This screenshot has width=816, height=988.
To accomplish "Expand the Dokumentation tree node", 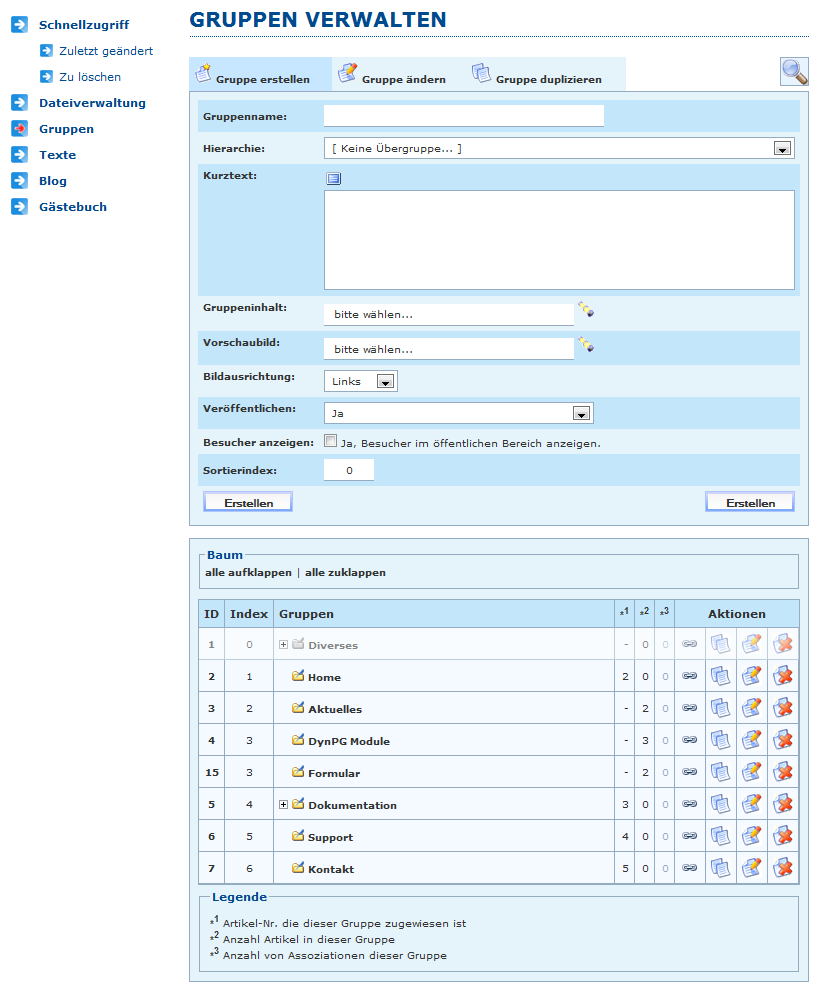I will tap(284, 805).
